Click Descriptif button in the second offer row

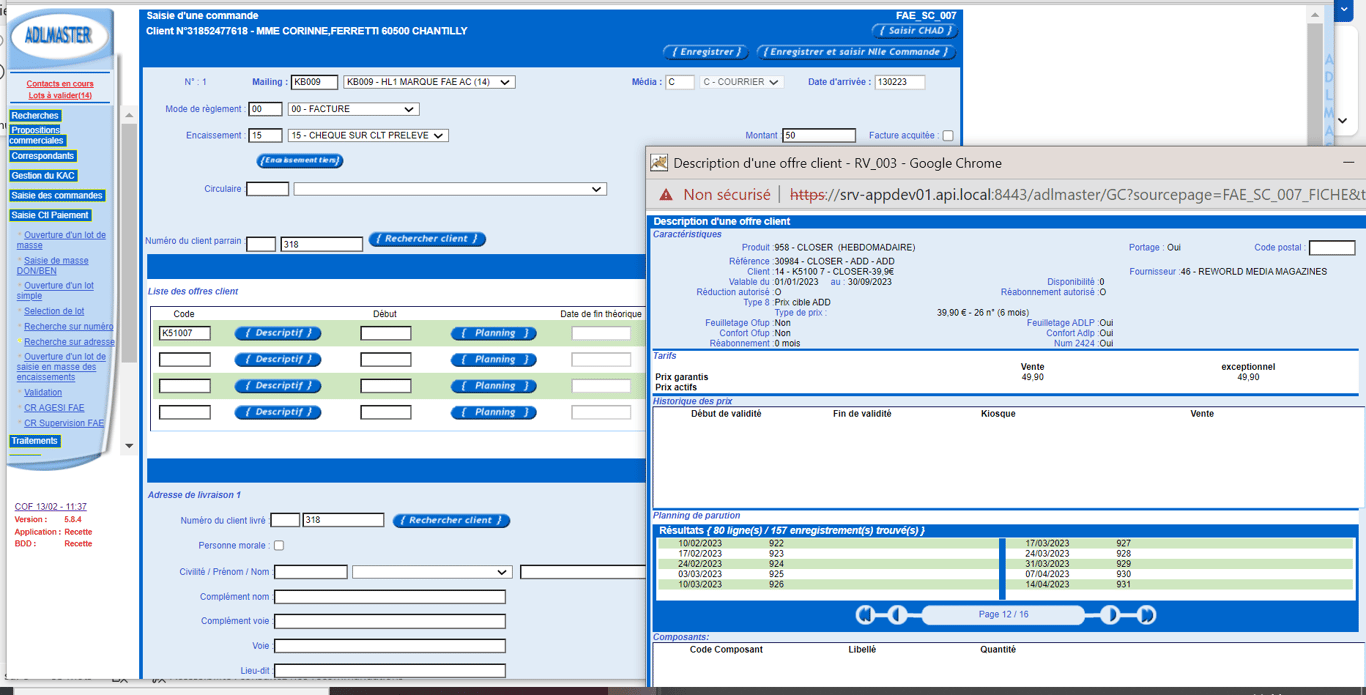click(x=278, y=359)
